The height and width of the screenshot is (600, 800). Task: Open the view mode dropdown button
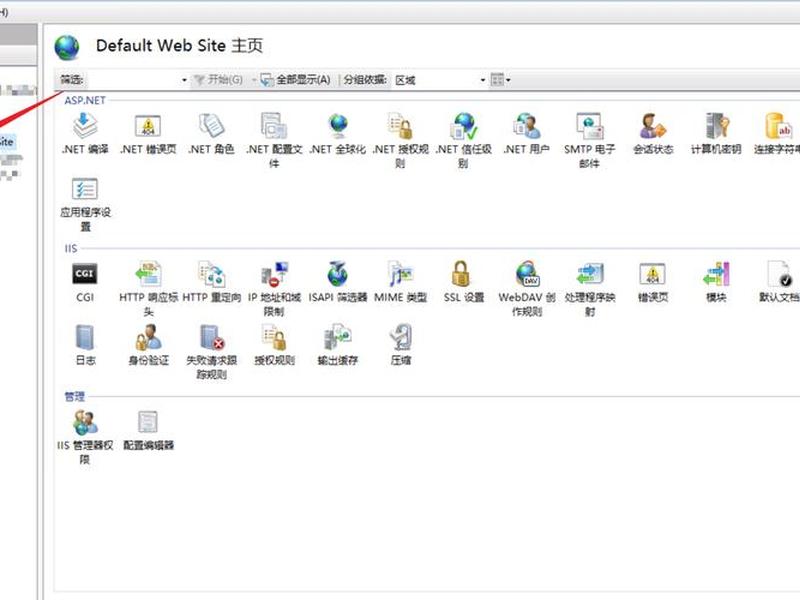[500, 80]
